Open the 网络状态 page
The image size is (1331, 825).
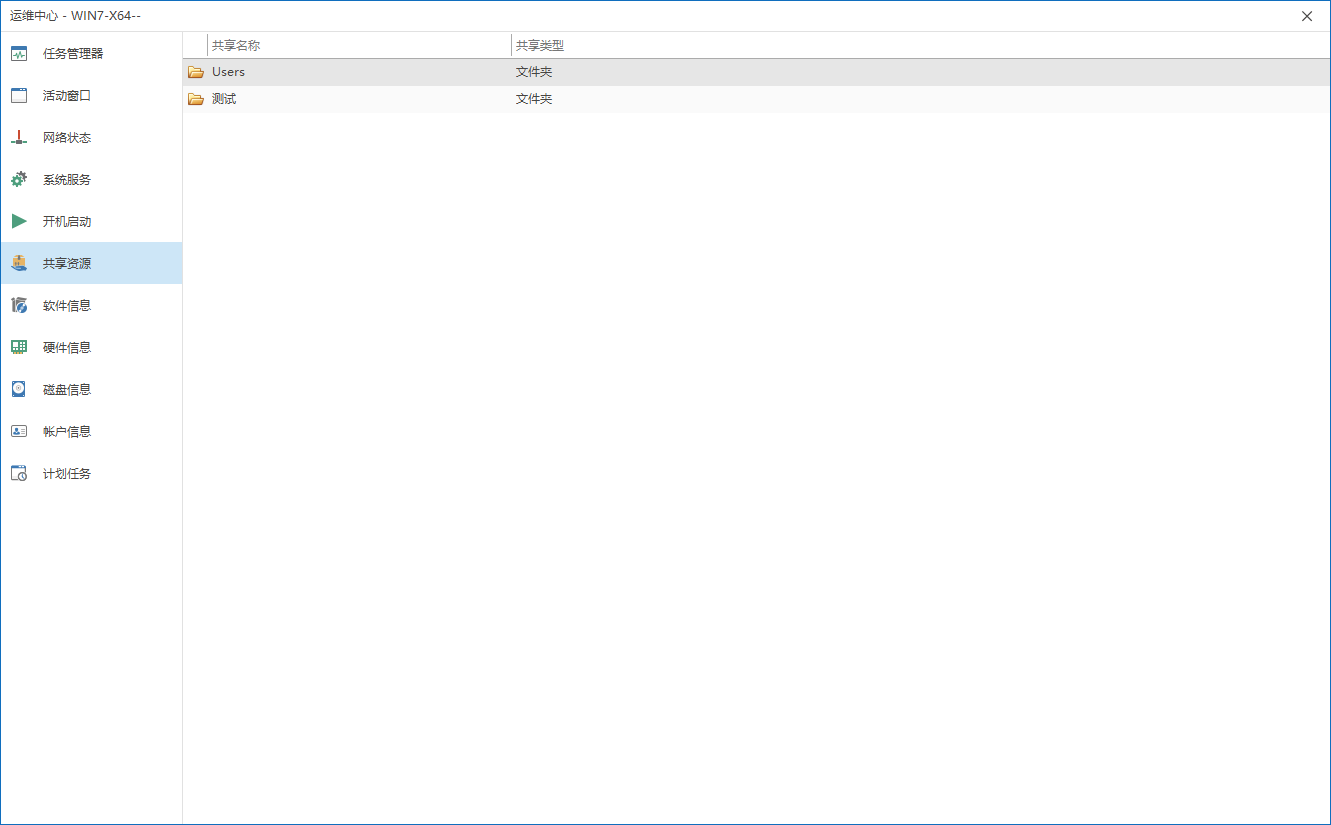click(91, 137)
